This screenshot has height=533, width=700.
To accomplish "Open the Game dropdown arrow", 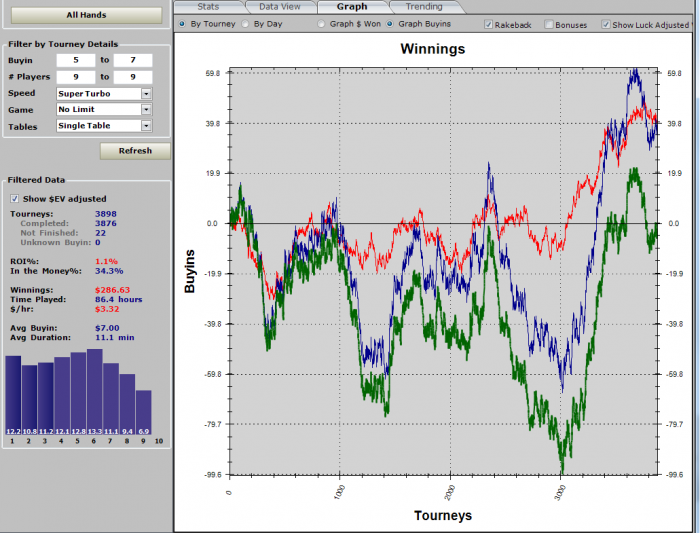I will point(146,110).
